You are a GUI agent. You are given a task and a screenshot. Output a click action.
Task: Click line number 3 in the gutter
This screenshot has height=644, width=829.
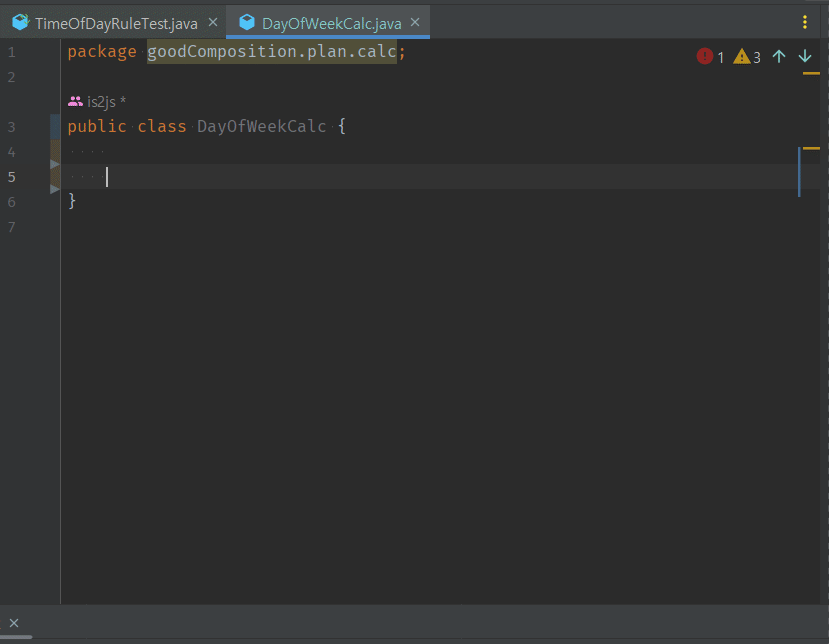tap(12, 127)
